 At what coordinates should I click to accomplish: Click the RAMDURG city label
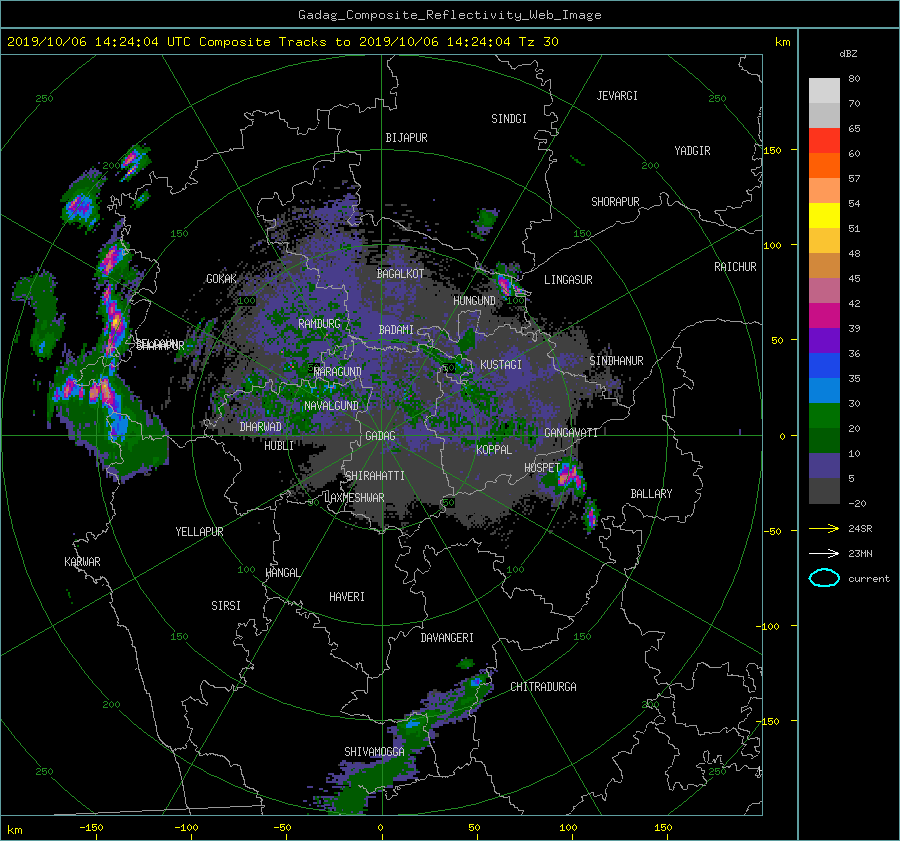point(319,324)
